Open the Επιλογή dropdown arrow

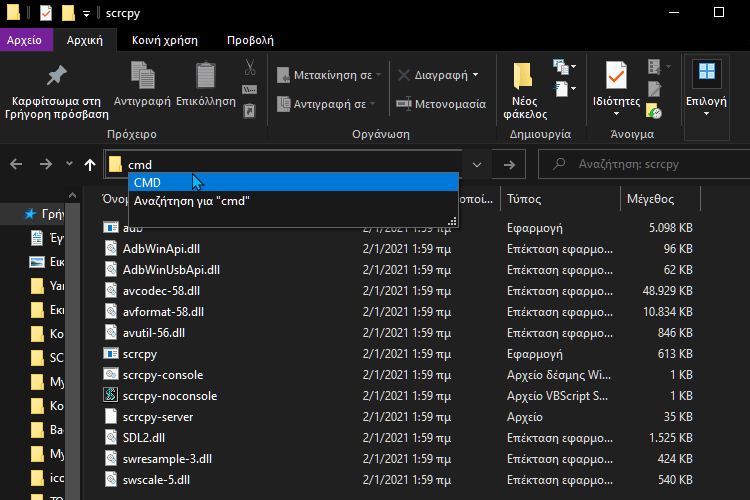[706, 114]
